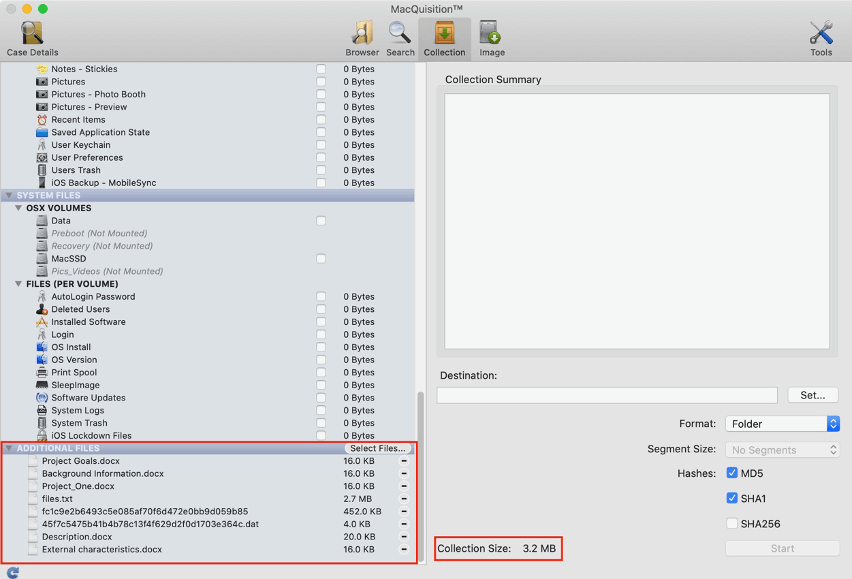This screenshot has width=852, height=579.
Task: Click the Destination path field
Action: 606,395
